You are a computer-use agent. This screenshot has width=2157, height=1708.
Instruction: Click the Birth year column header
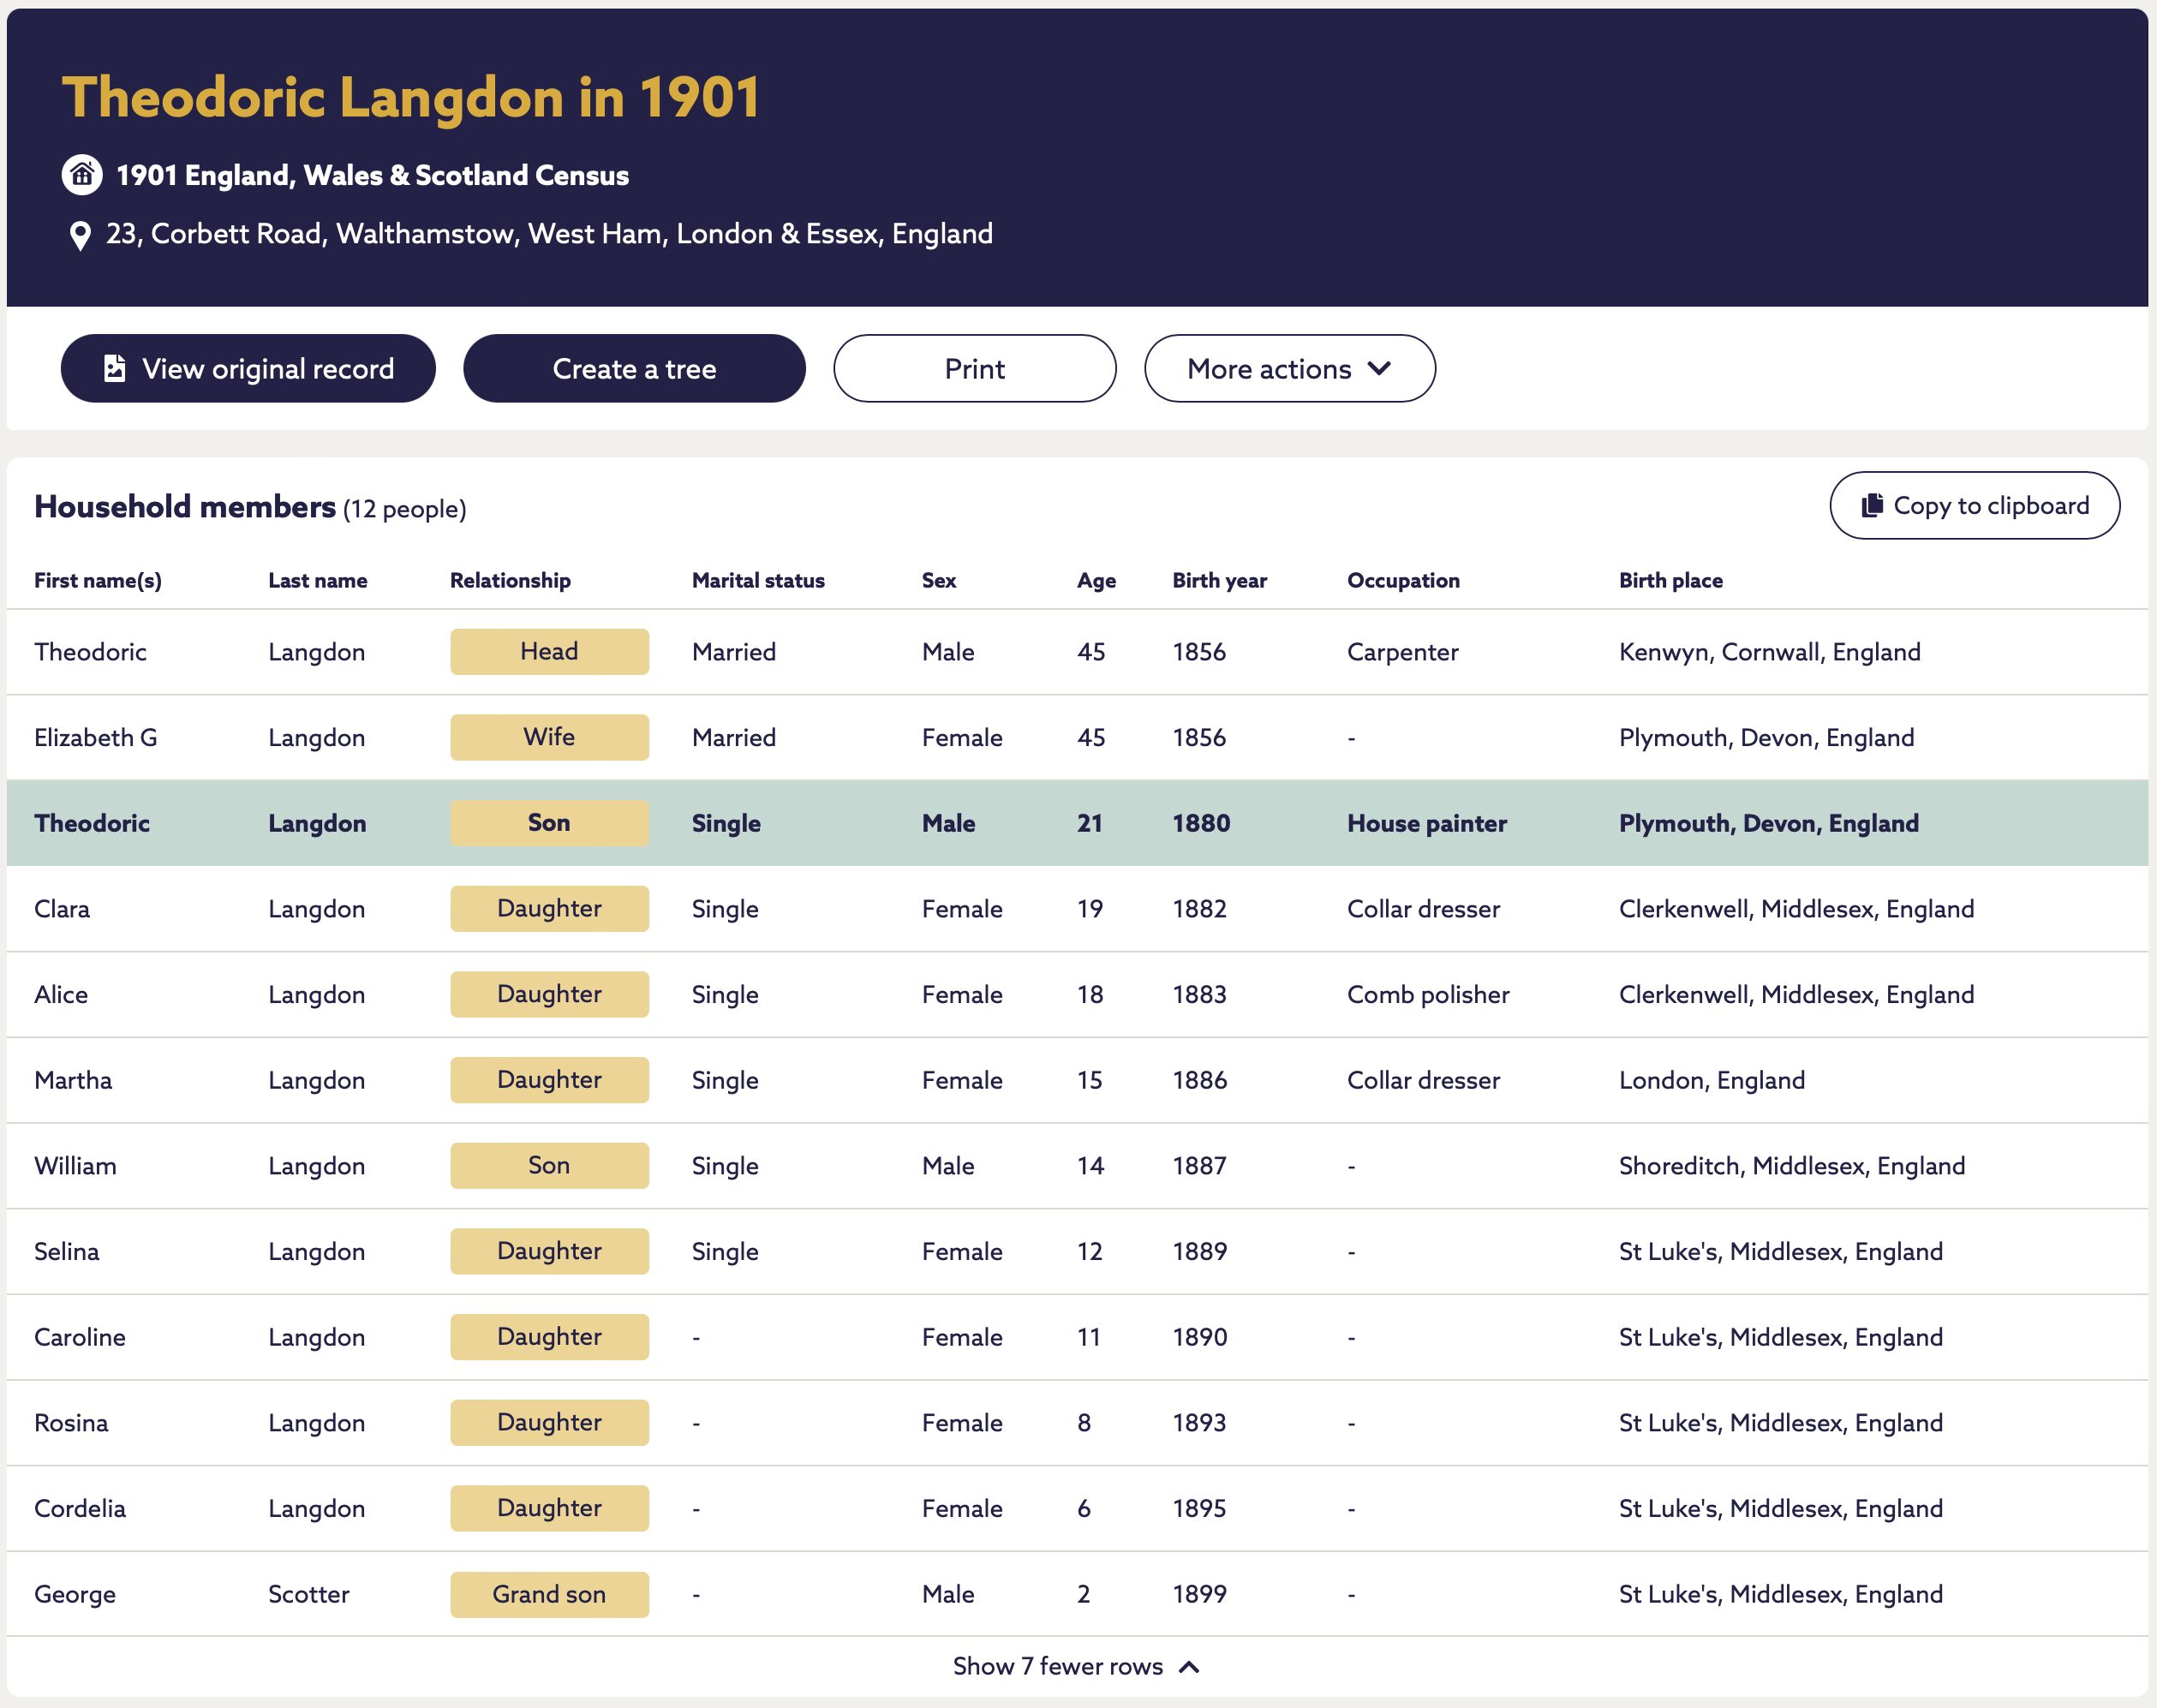[1219, 581]
